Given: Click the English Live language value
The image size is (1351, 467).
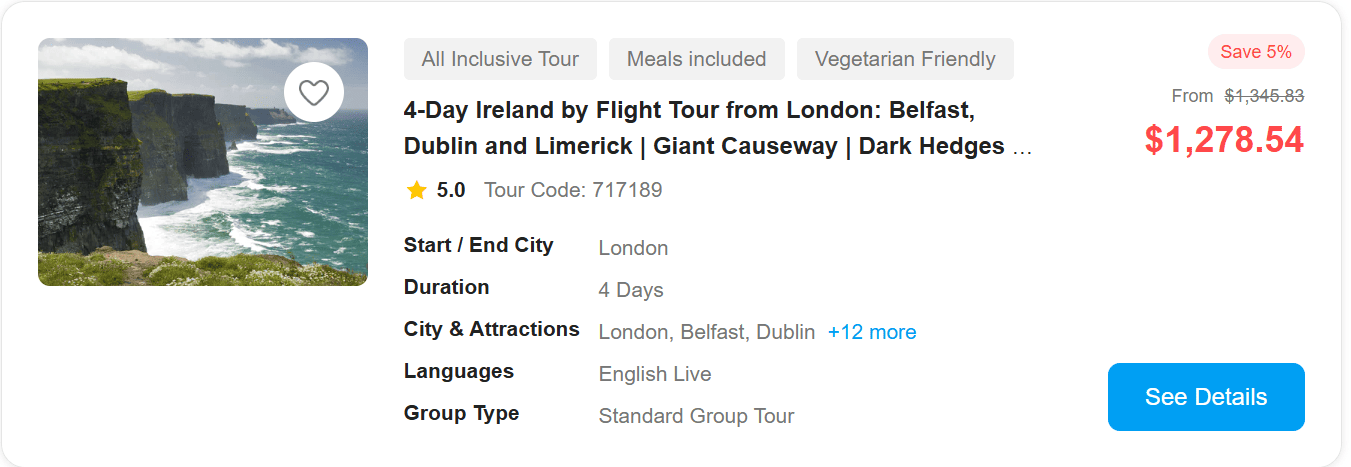Looking at the screenshot, I should tap(655, 374).
